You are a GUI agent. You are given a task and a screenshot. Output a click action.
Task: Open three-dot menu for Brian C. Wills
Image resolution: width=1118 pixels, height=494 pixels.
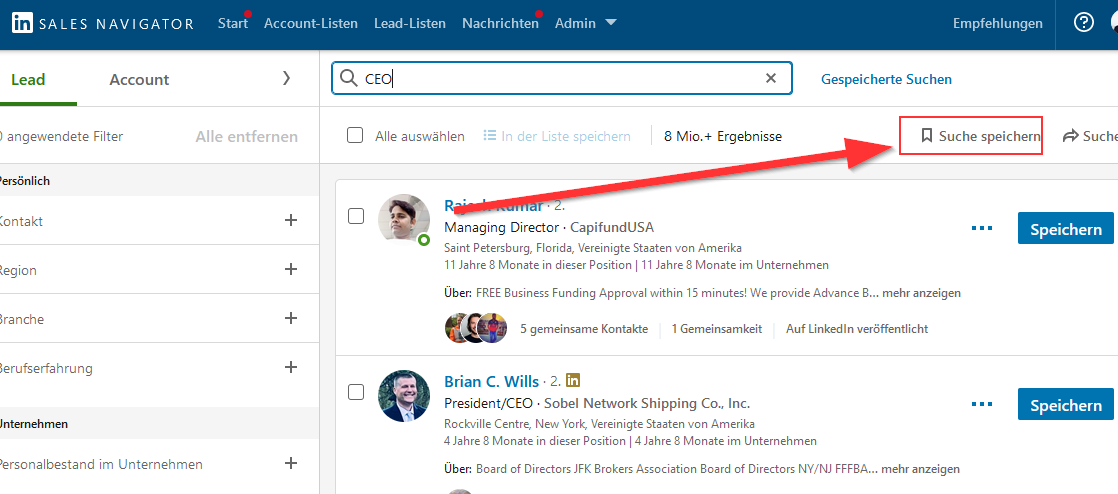pos(982,405)
